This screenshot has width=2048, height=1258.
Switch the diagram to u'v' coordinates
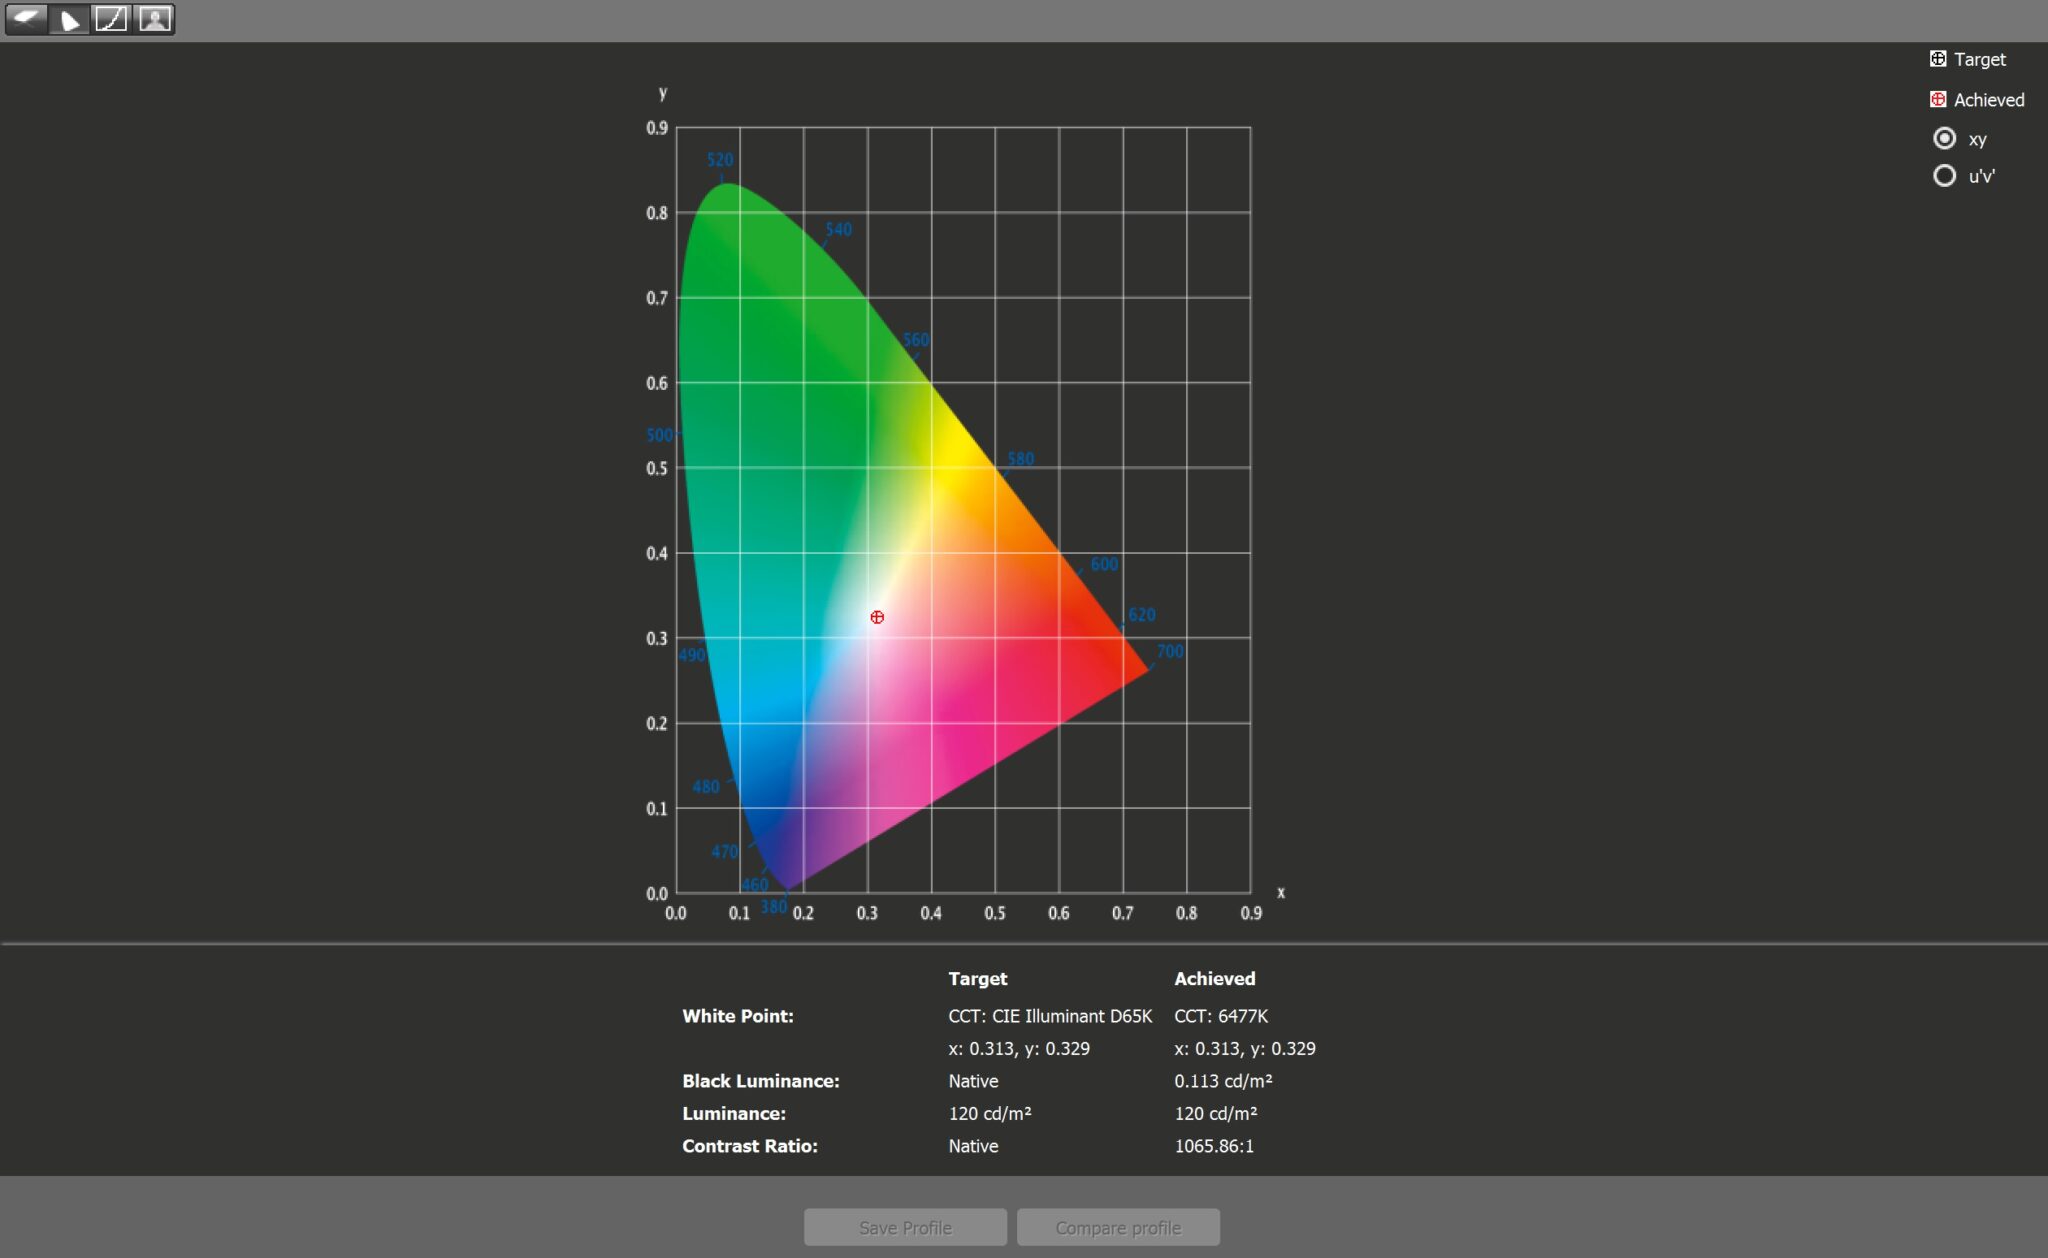(1944, 176)
